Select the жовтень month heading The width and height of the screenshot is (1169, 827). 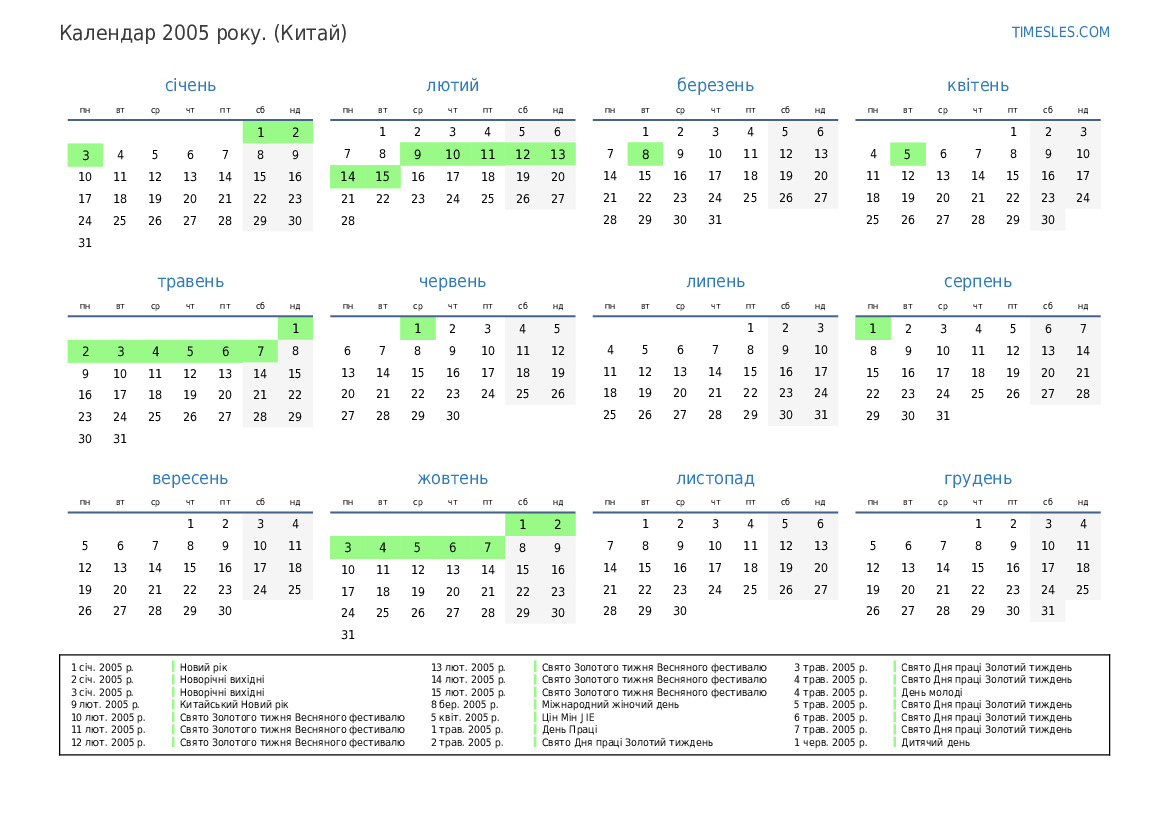[x=452, y=479]
